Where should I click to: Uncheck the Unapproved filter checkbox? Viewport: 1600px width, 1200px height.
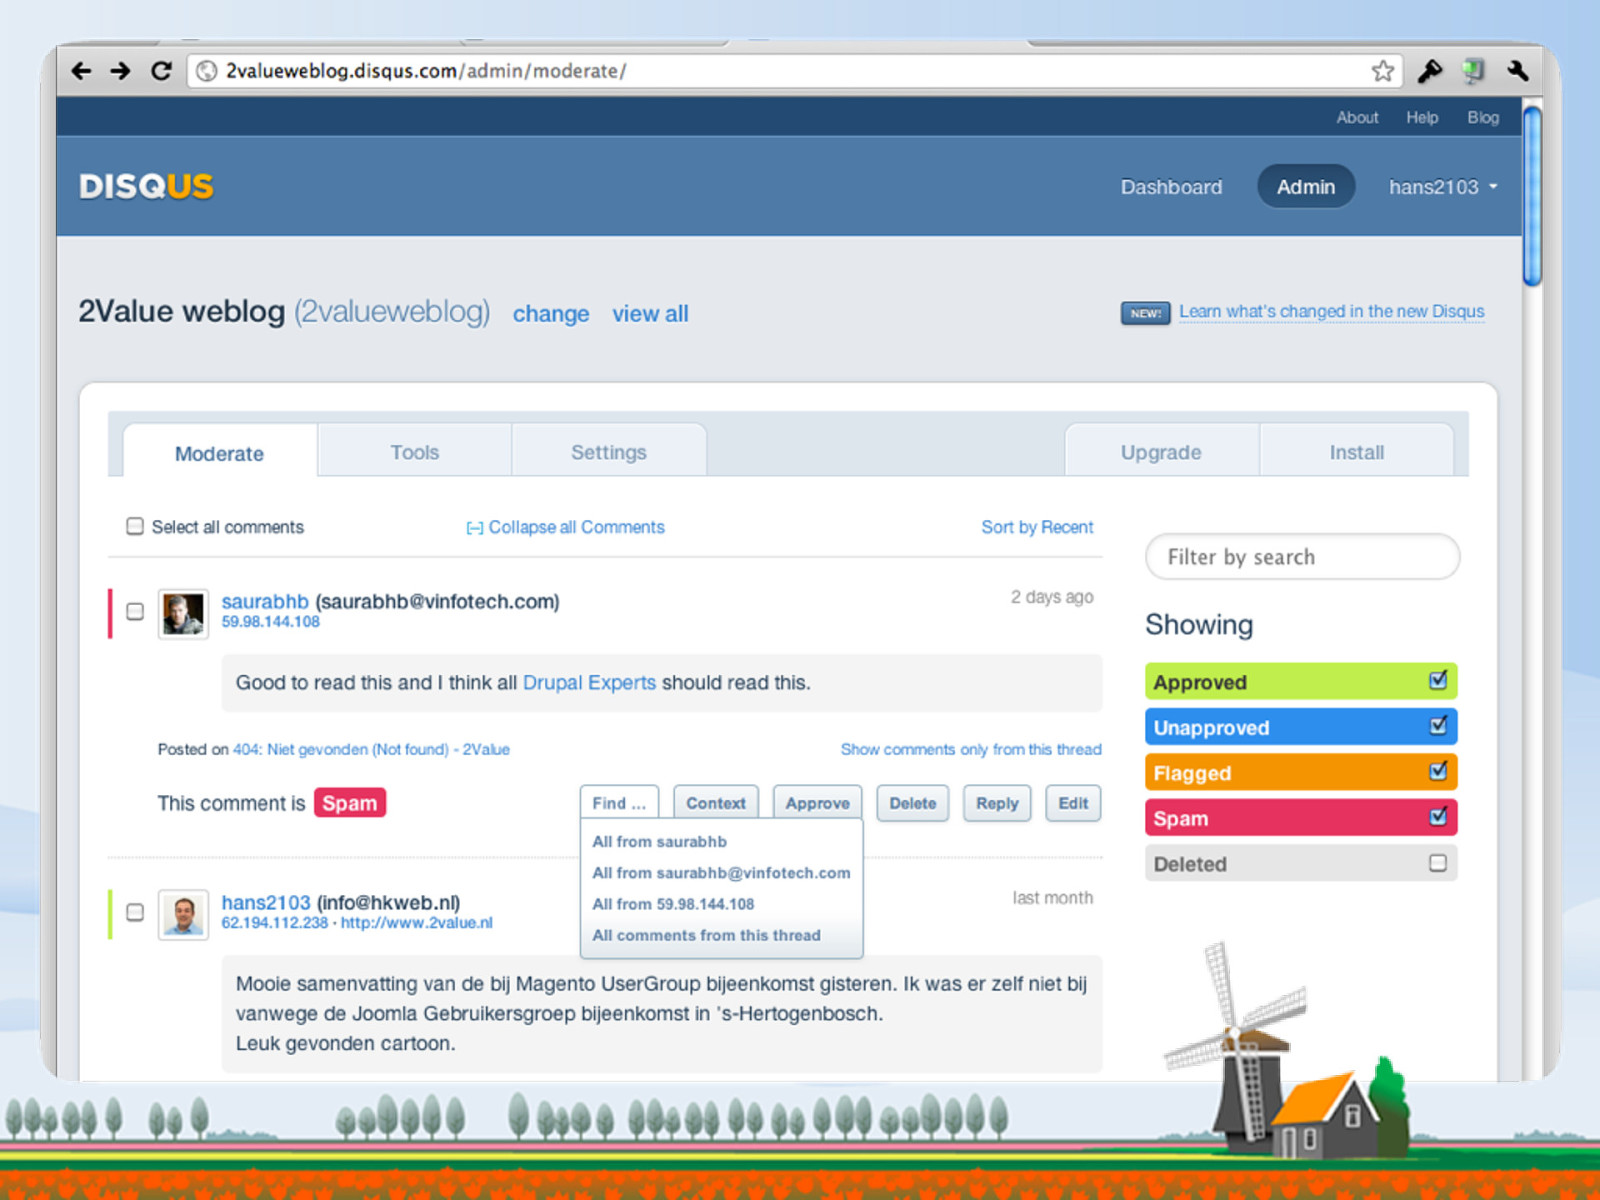pyautogui.click(x=1438, y=725)
